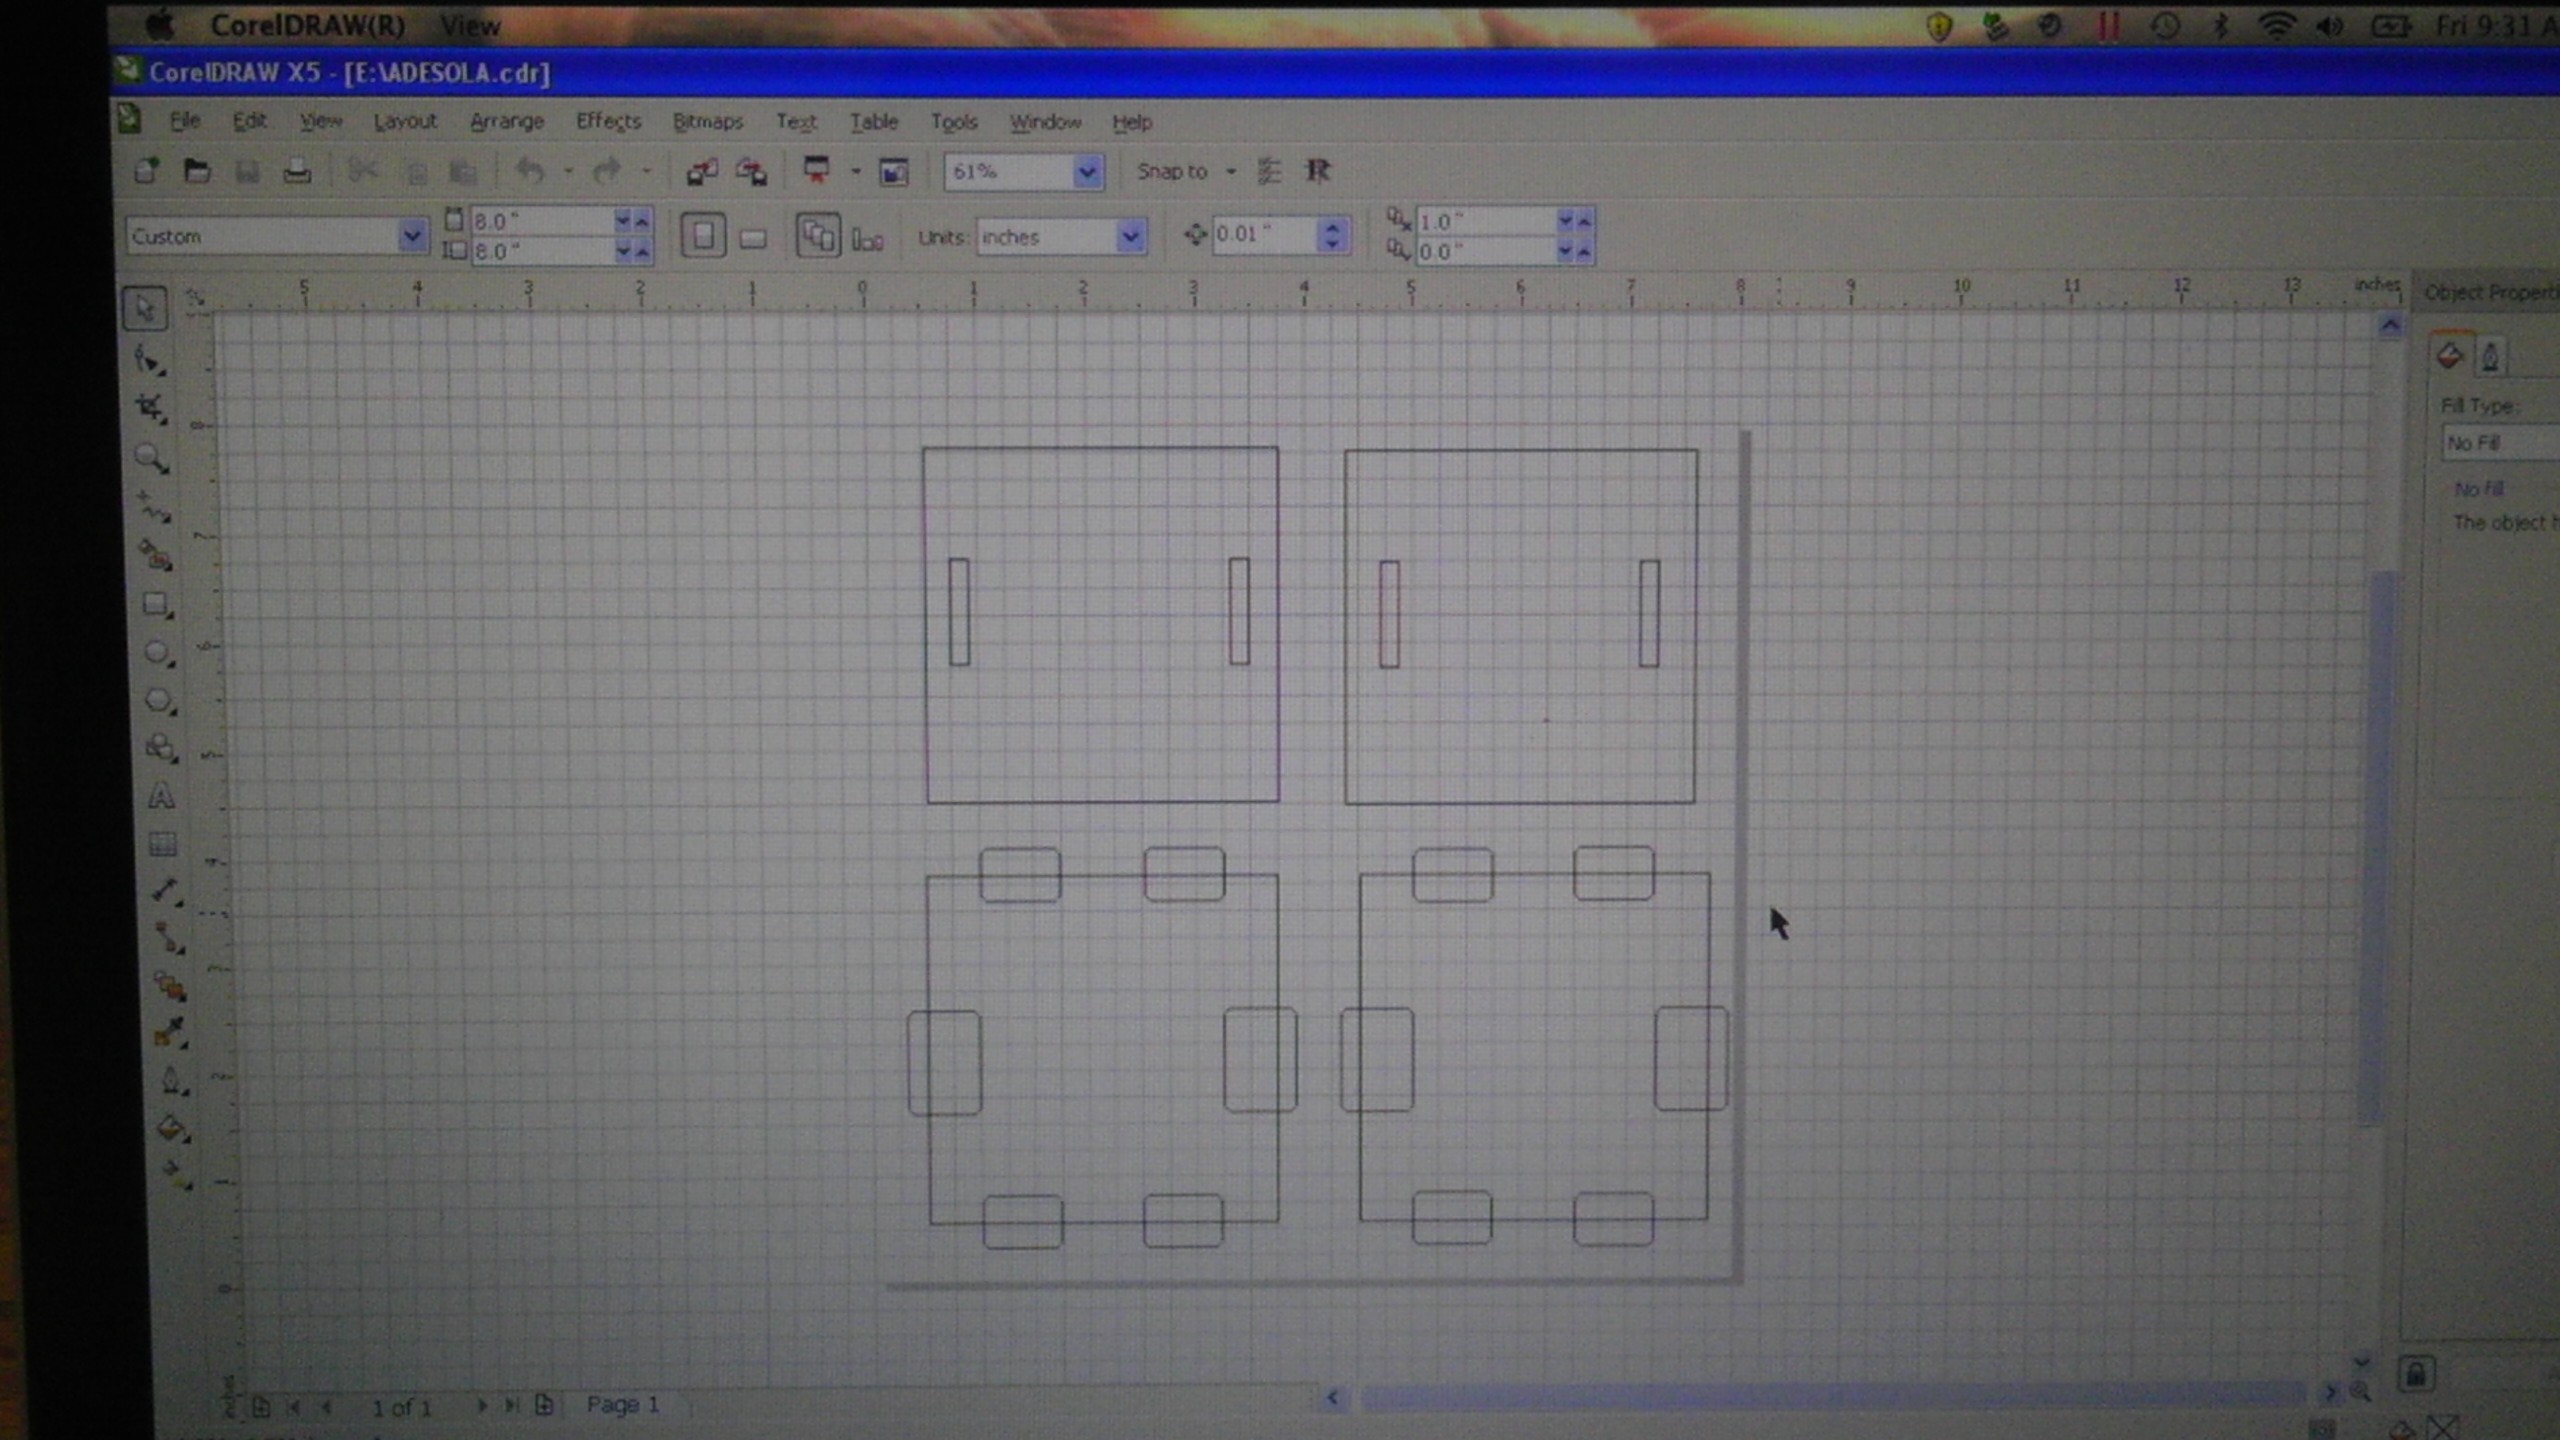2560x1440 pixels.
Task: Open the Custom page size dropdown
Action: point(411,237)
